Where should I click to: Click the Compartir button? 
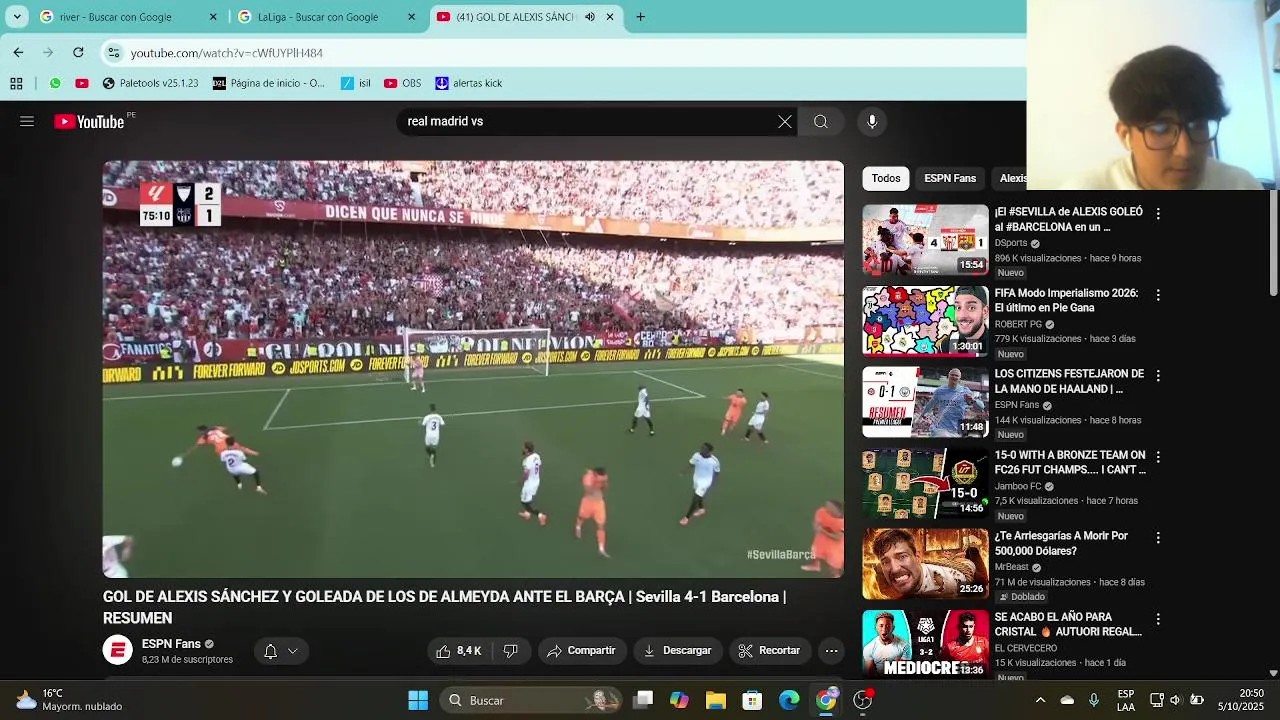pos(581,651)
